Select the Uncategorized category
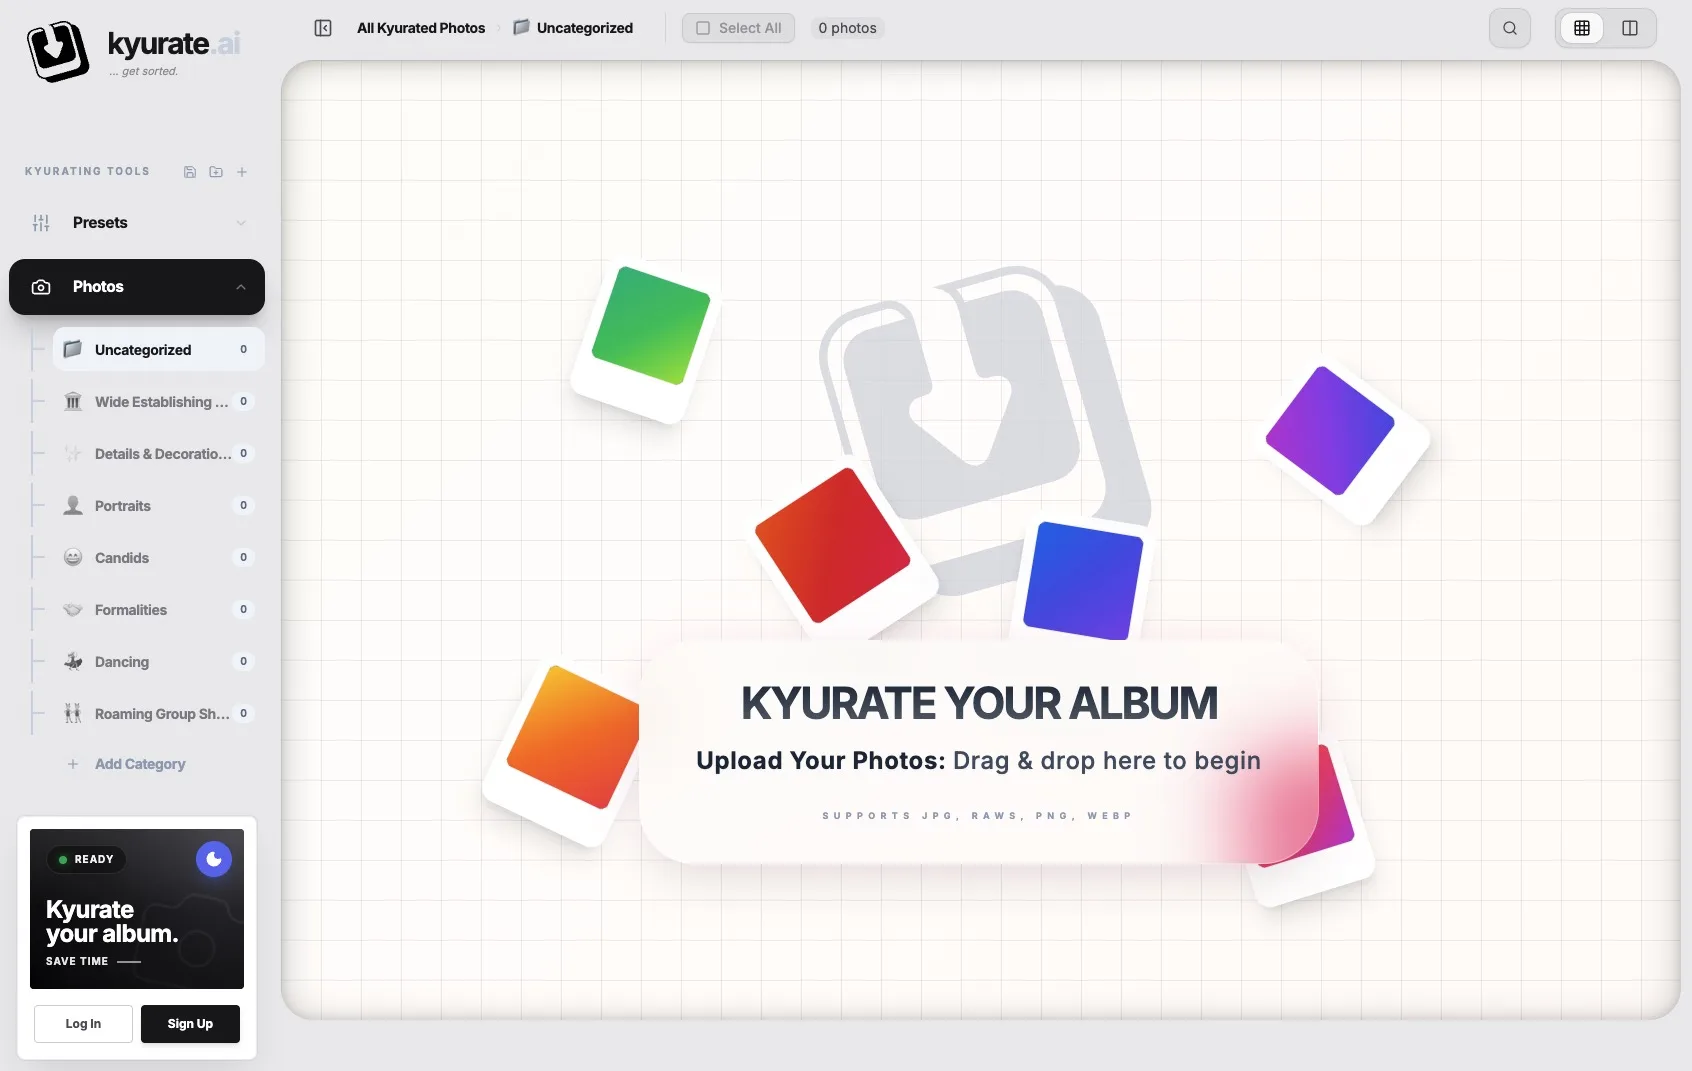Viewport: 1692px width, 1071px height. [x=159, y=349]
